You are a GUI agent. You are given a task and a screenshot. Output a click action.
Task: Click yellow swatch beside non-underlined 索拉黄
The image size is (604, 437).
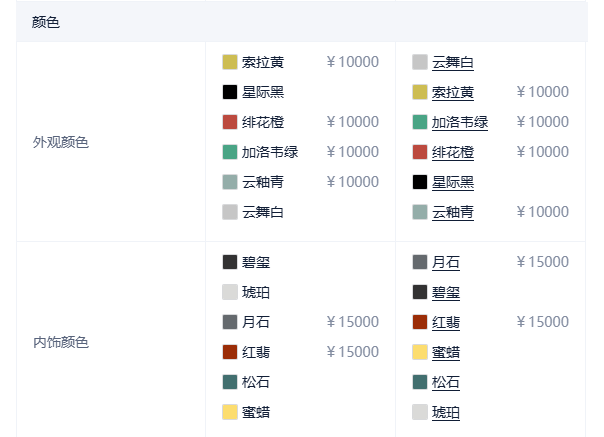(x=230, y=62)
